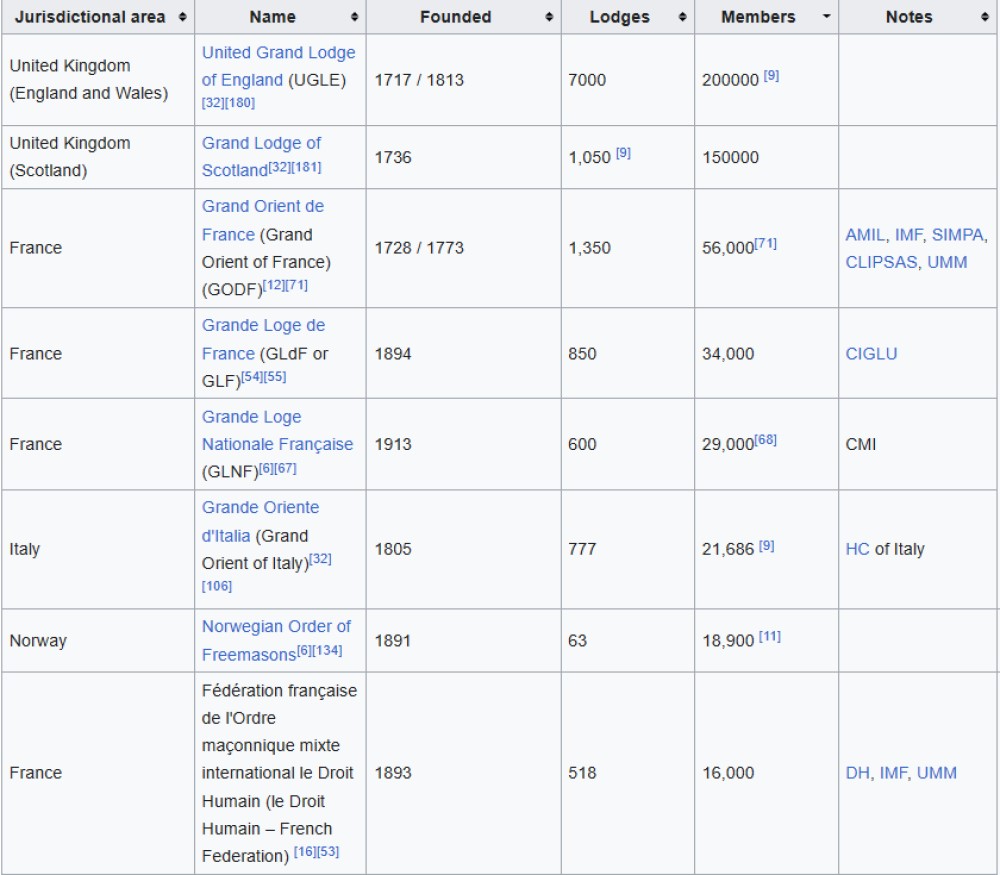1000x875 pixels.
Task: Select the 518 lodges cell
Action: point(628,773)
